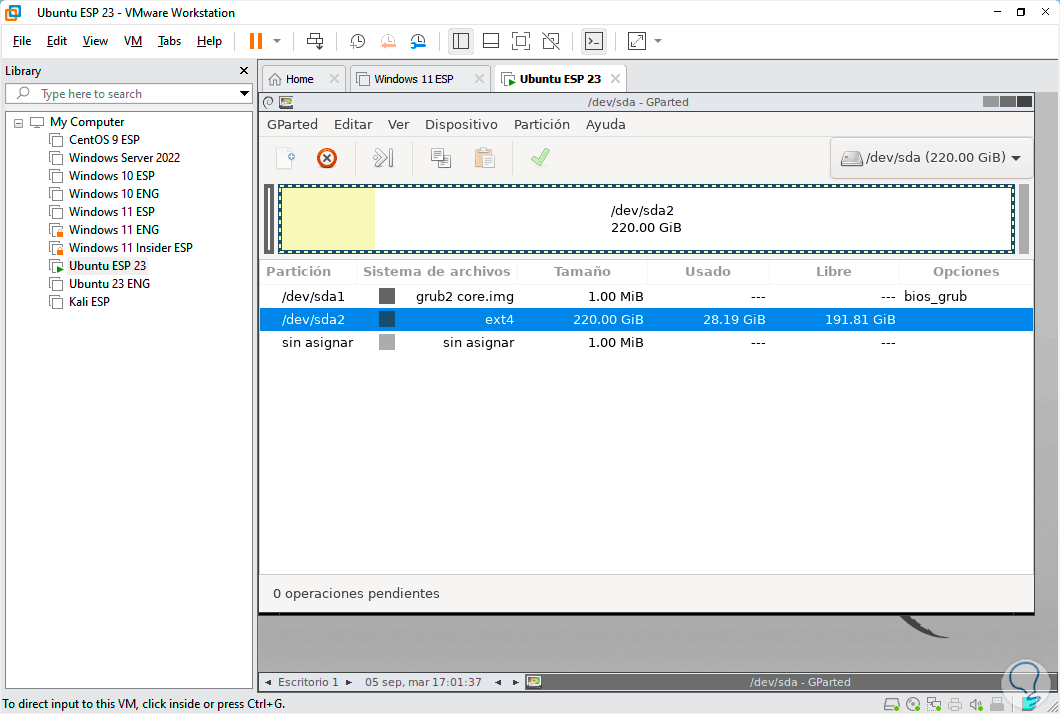Select /dev/sda2 in the disk map
The image size is (1060, 714).
tap(646, 219)
